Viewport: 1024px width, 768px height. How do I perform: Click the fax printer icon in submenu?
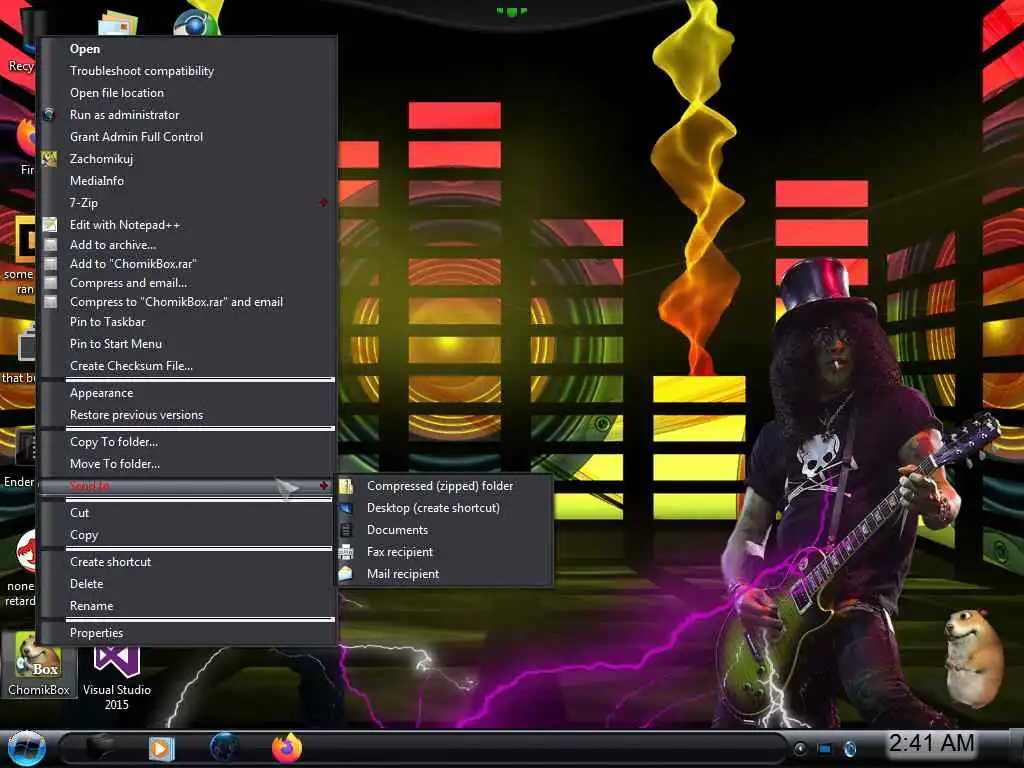(346, 552)
